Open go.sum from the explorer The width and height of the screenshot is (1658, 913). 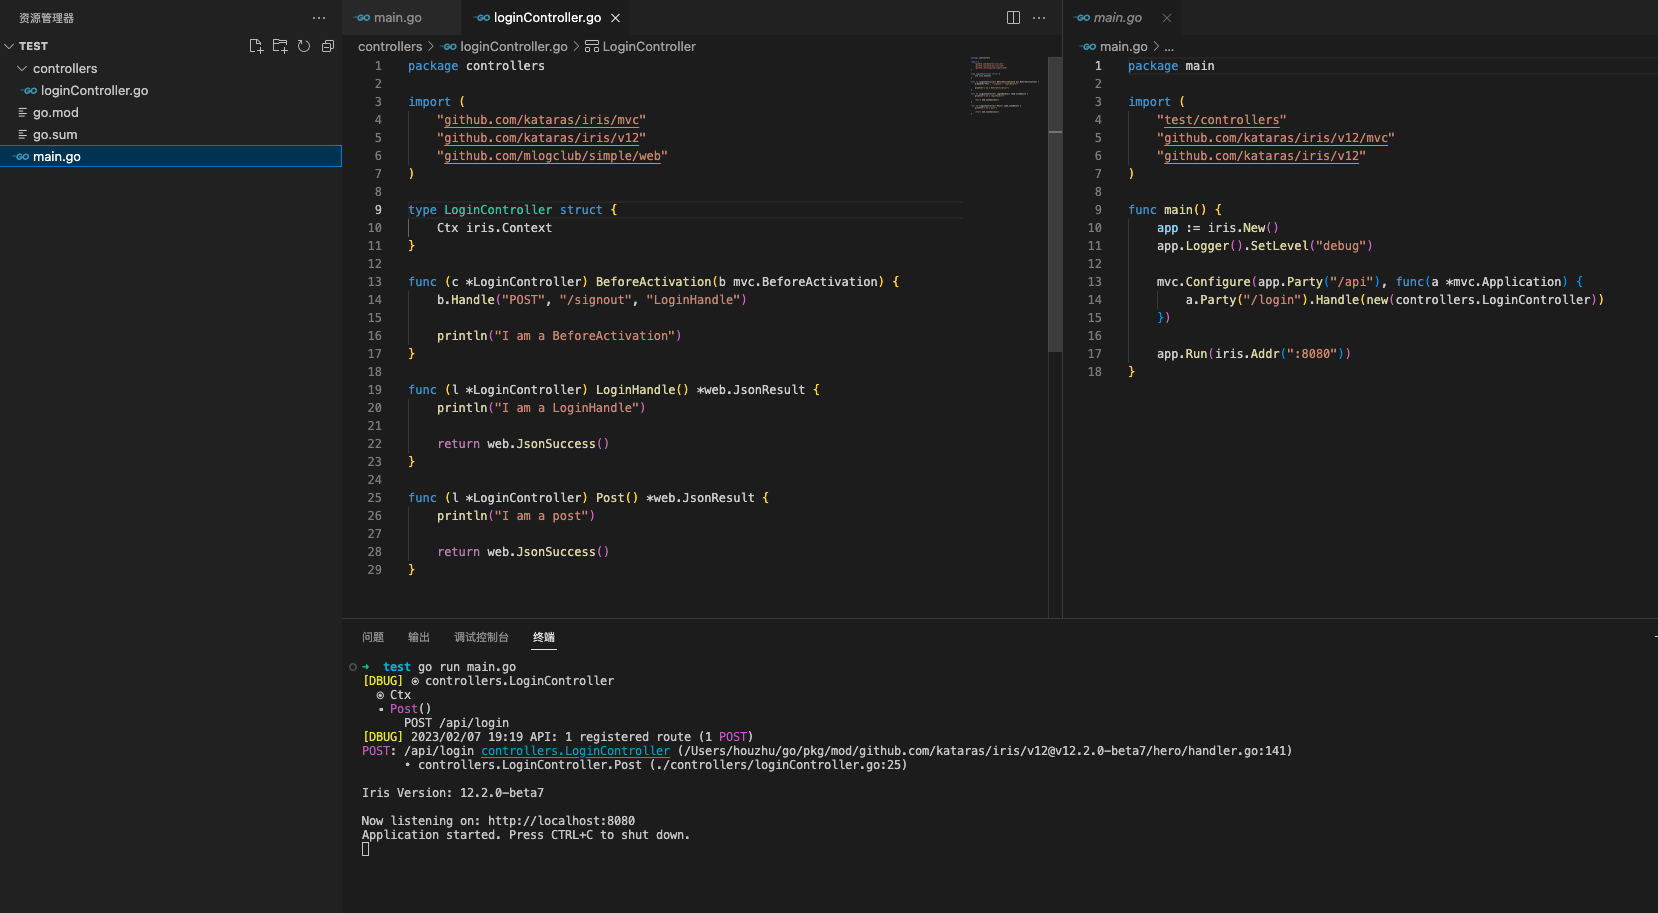click(x=55, y=134)
